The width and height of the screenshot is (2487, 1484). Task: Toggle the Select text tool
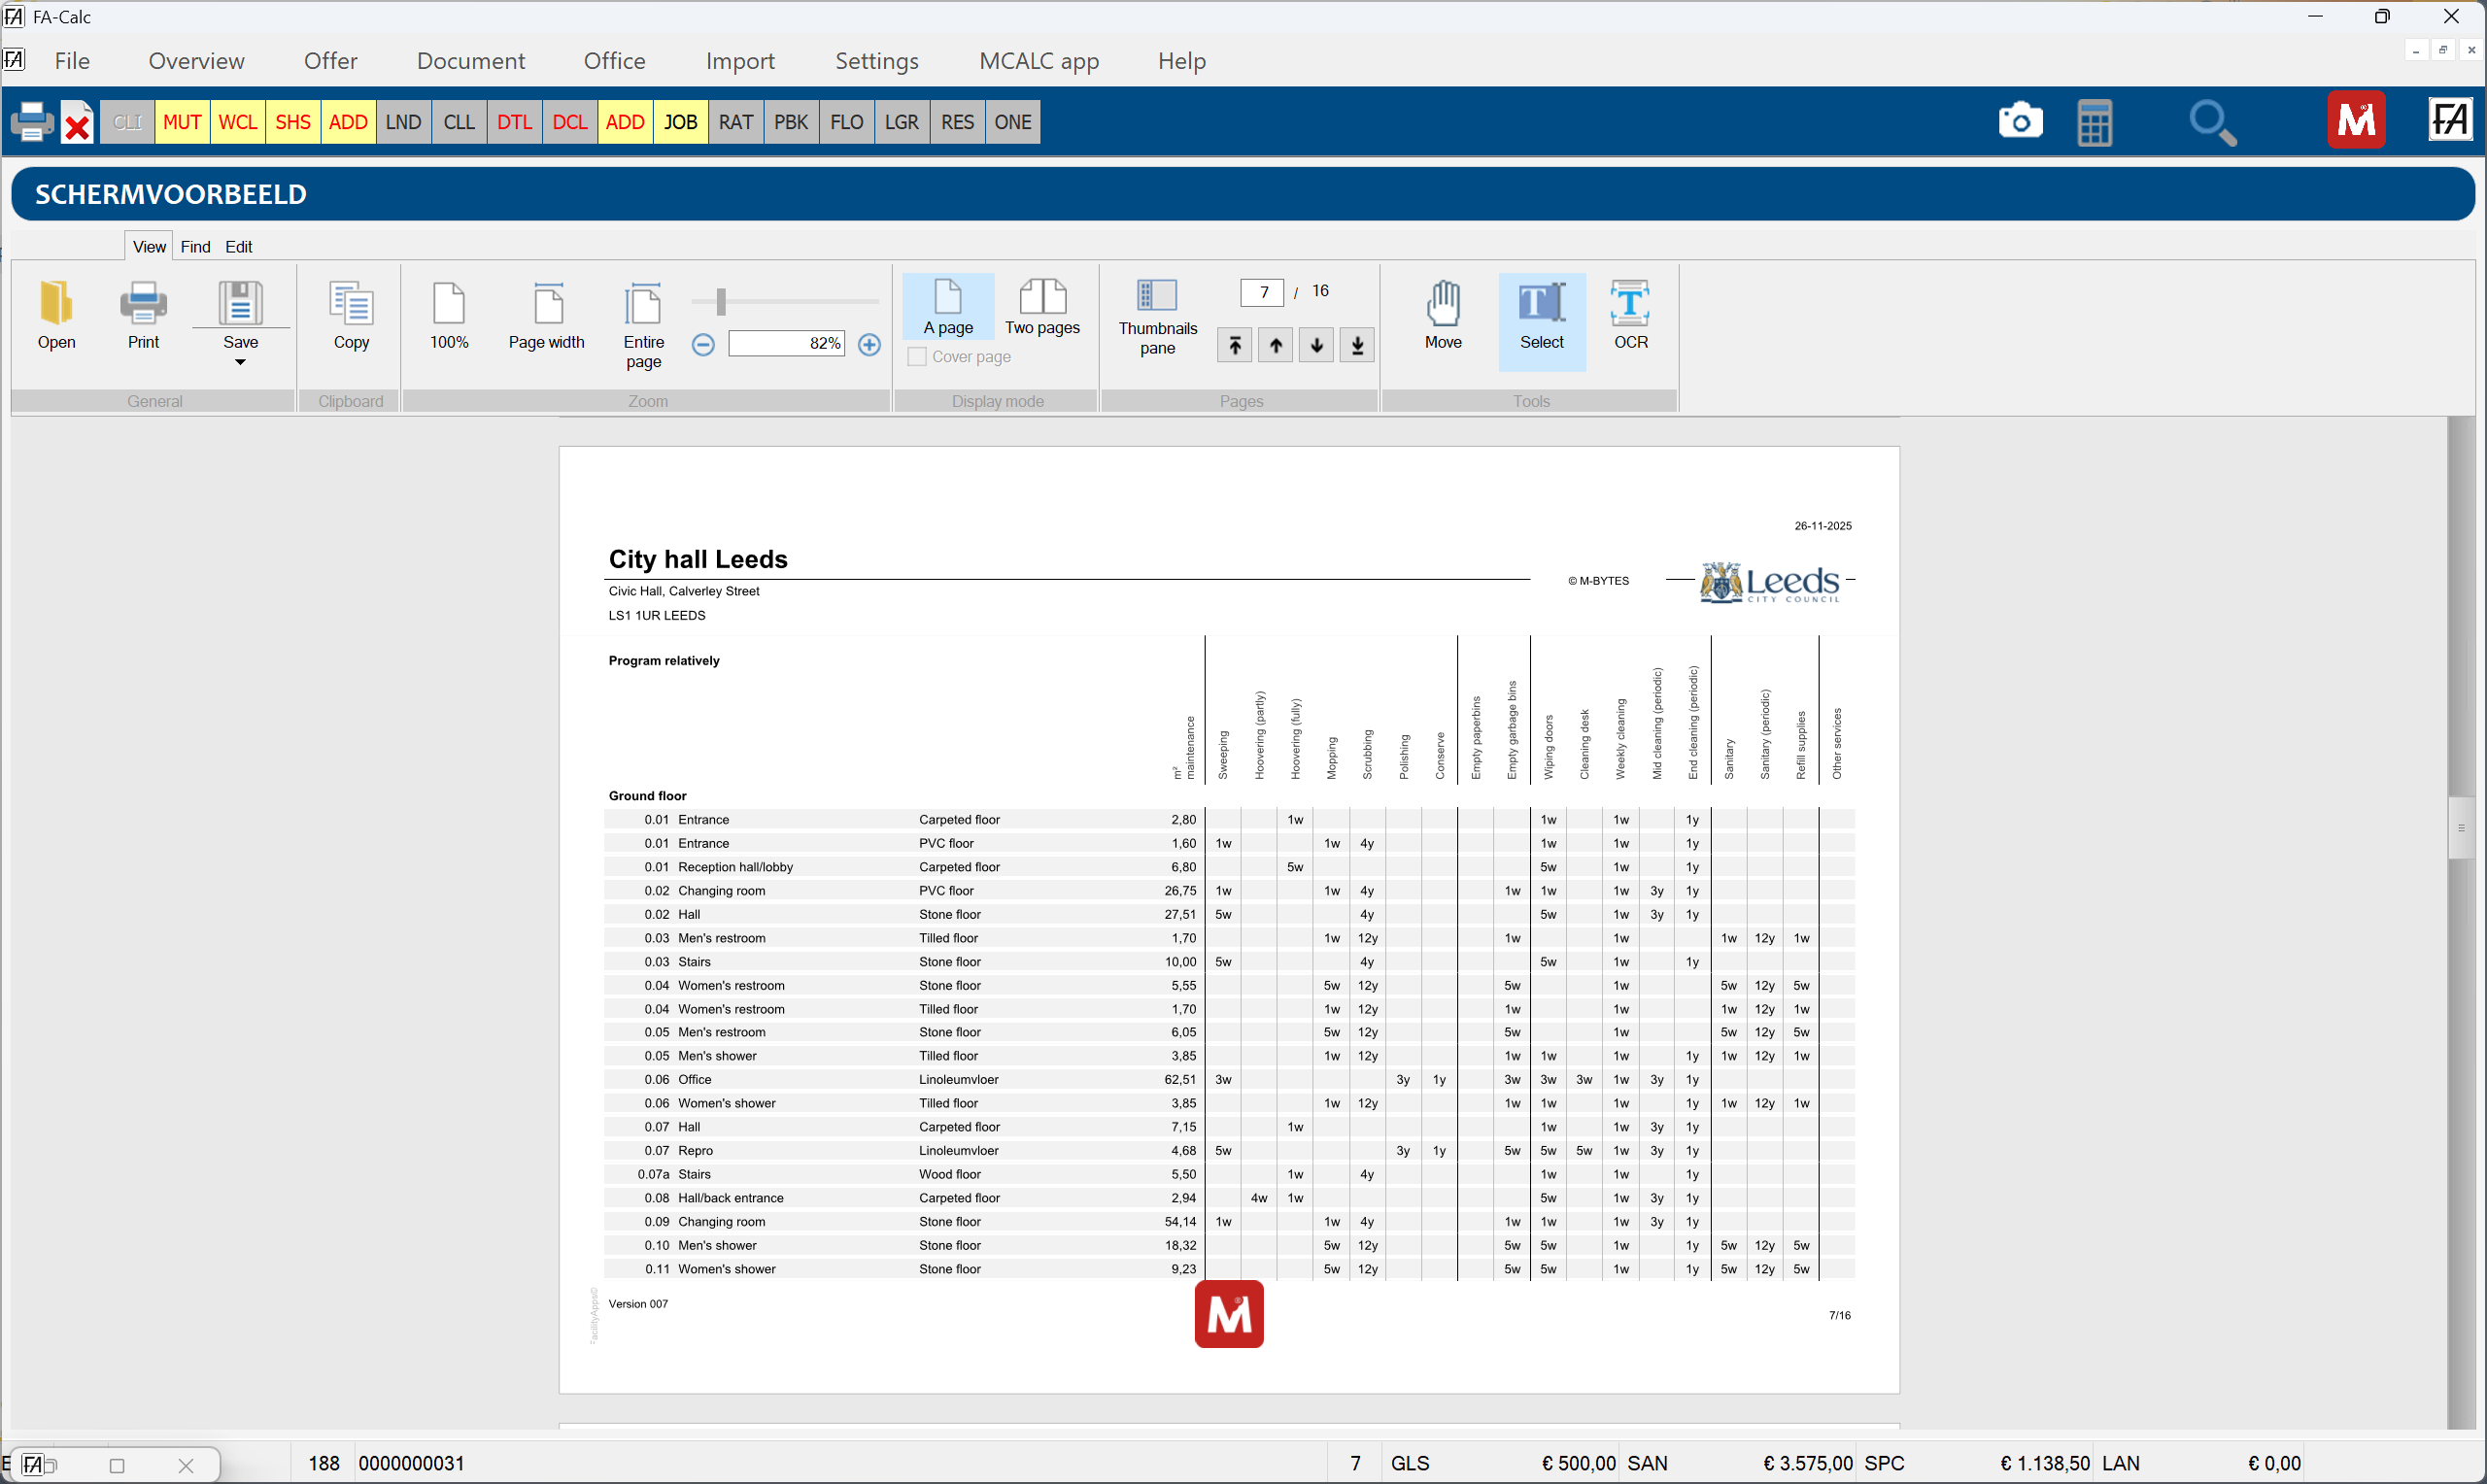[1541, 316]
